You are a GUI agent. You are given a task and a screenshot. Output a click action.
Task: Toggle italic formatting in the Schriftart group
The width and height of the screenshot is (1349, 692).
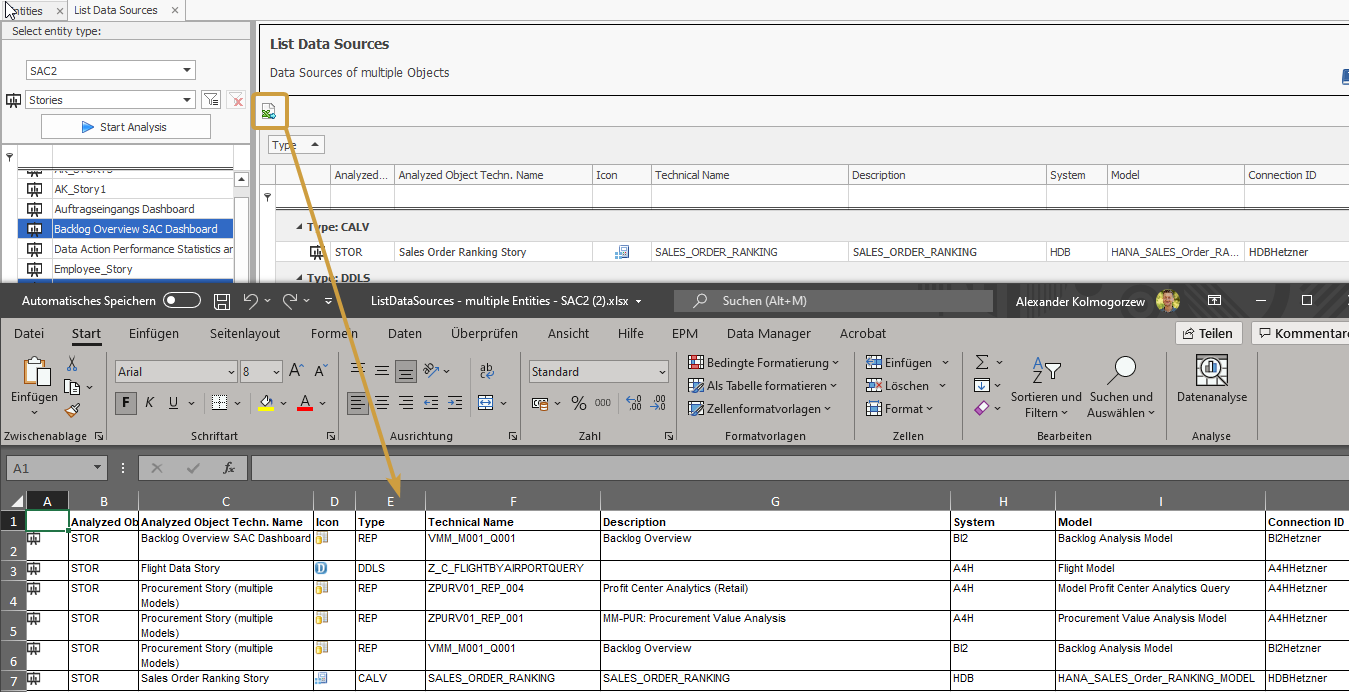point(149,403)
